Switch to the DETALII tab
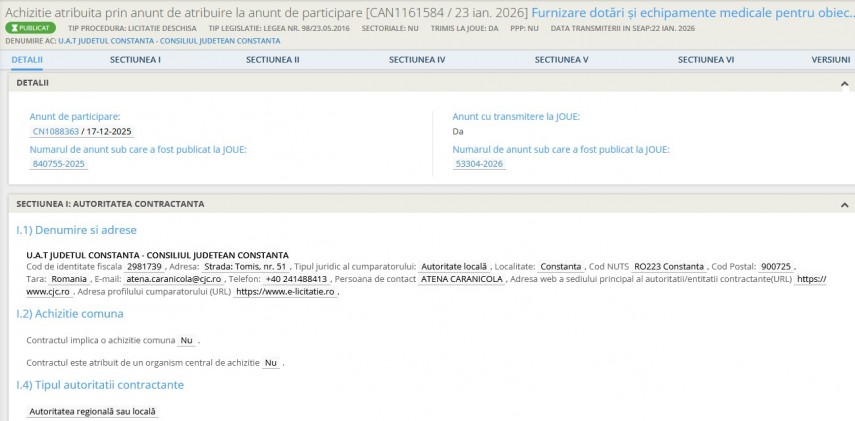This screenshot has width=855, height=421. point(27,60)
